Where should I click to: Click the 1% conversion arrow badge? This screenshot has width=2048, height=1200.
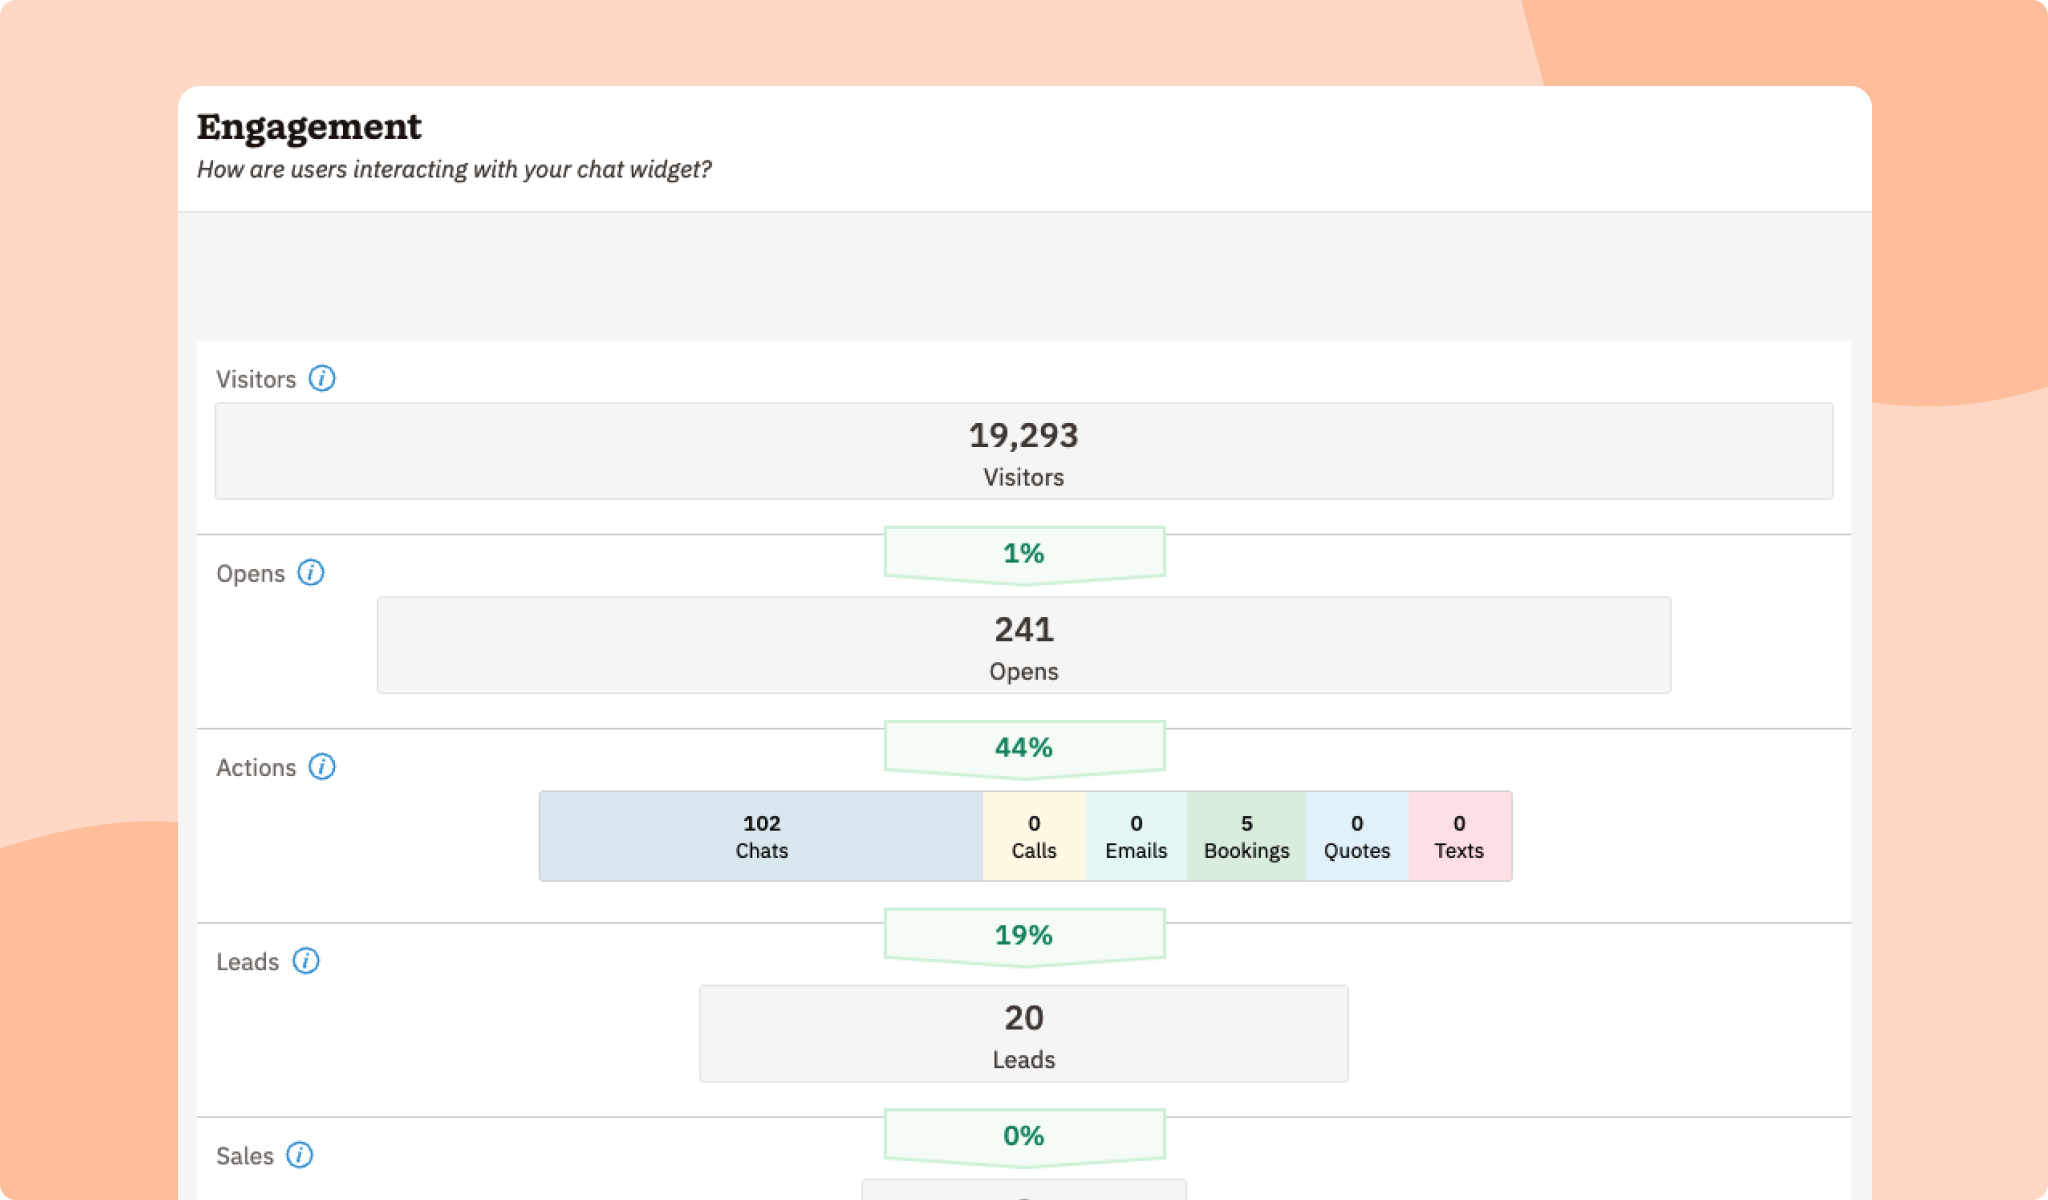tap(1024, 553)
